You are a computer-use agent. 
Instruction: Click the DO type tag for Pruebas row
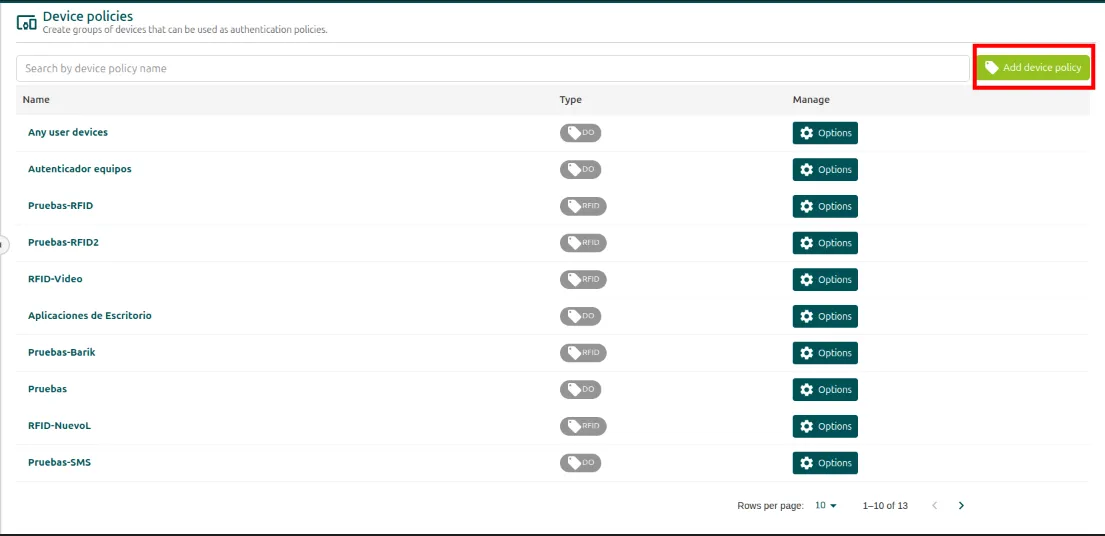pos(581,389)
